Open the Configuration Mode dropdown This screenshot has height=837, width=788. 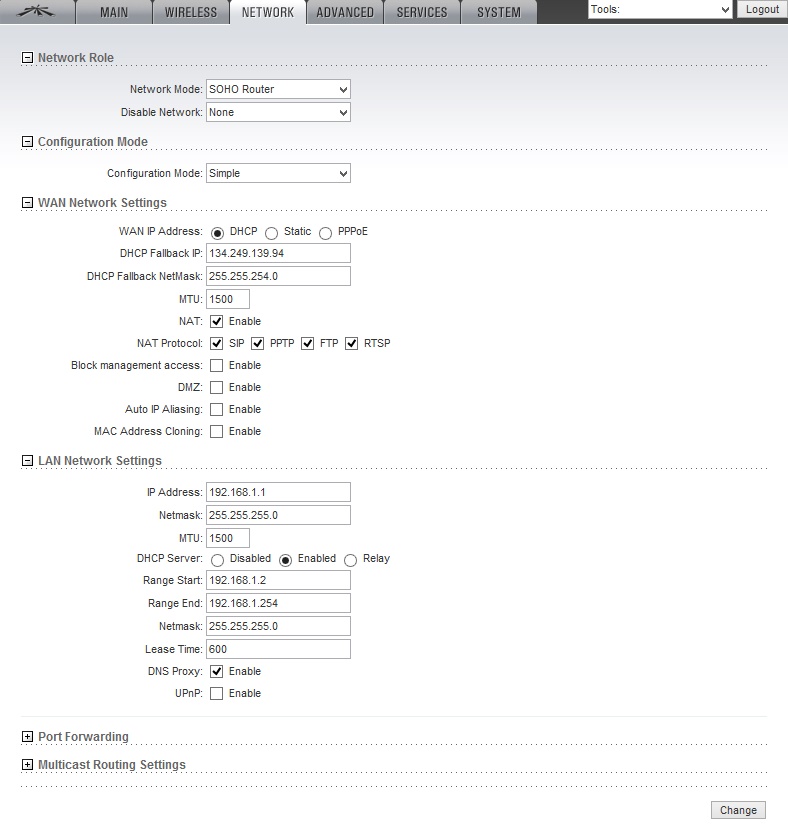point(278,173)
